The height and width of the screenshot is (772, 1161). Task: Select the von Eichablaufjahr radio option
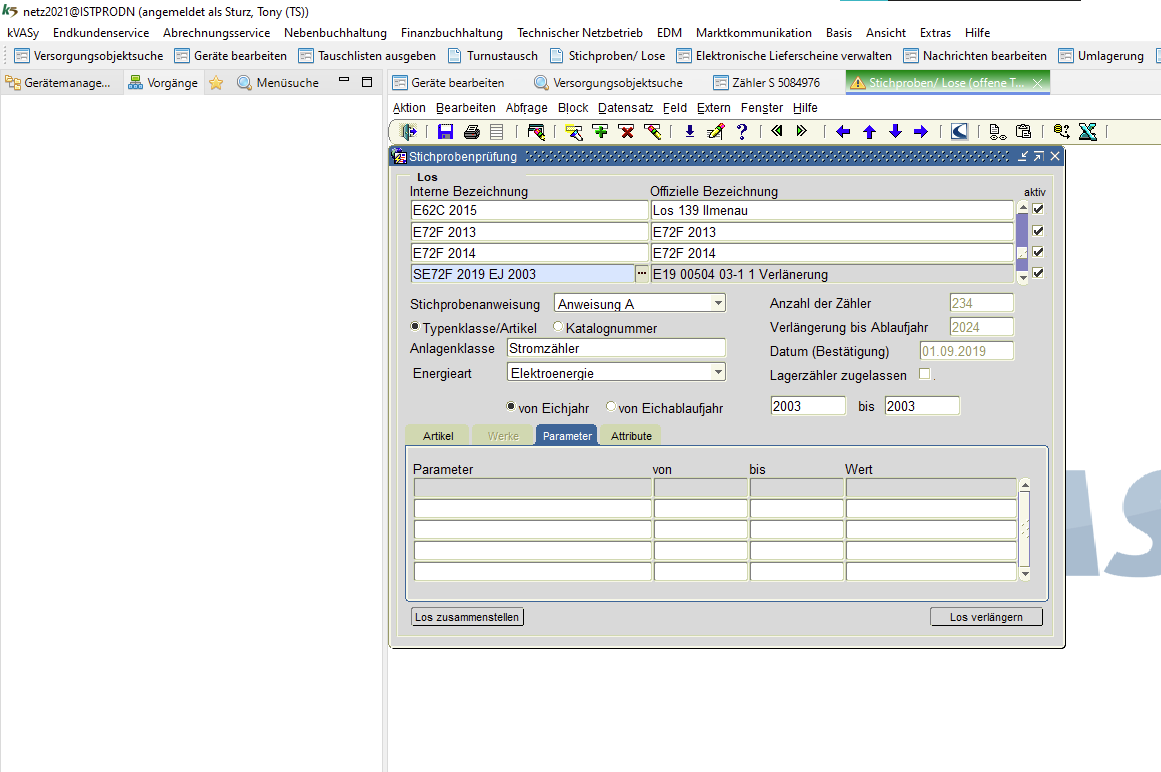(611, 408)
